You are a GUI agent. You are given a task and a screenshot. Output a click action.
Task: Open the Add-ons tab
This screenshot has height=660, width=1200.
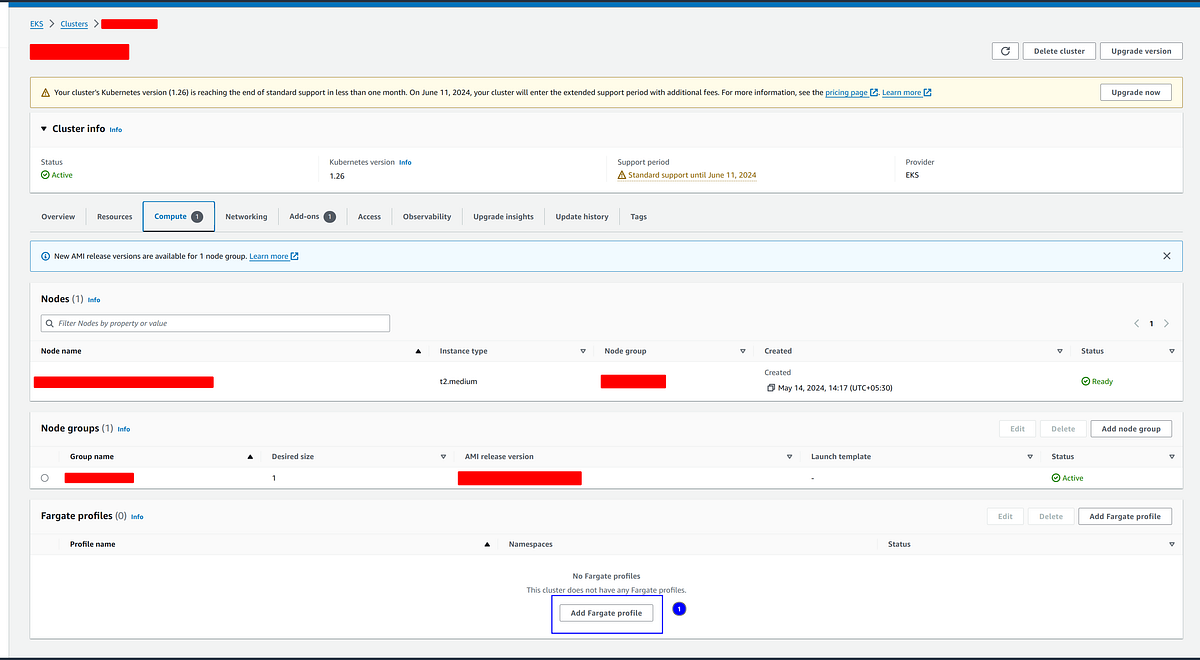point(312,216)
